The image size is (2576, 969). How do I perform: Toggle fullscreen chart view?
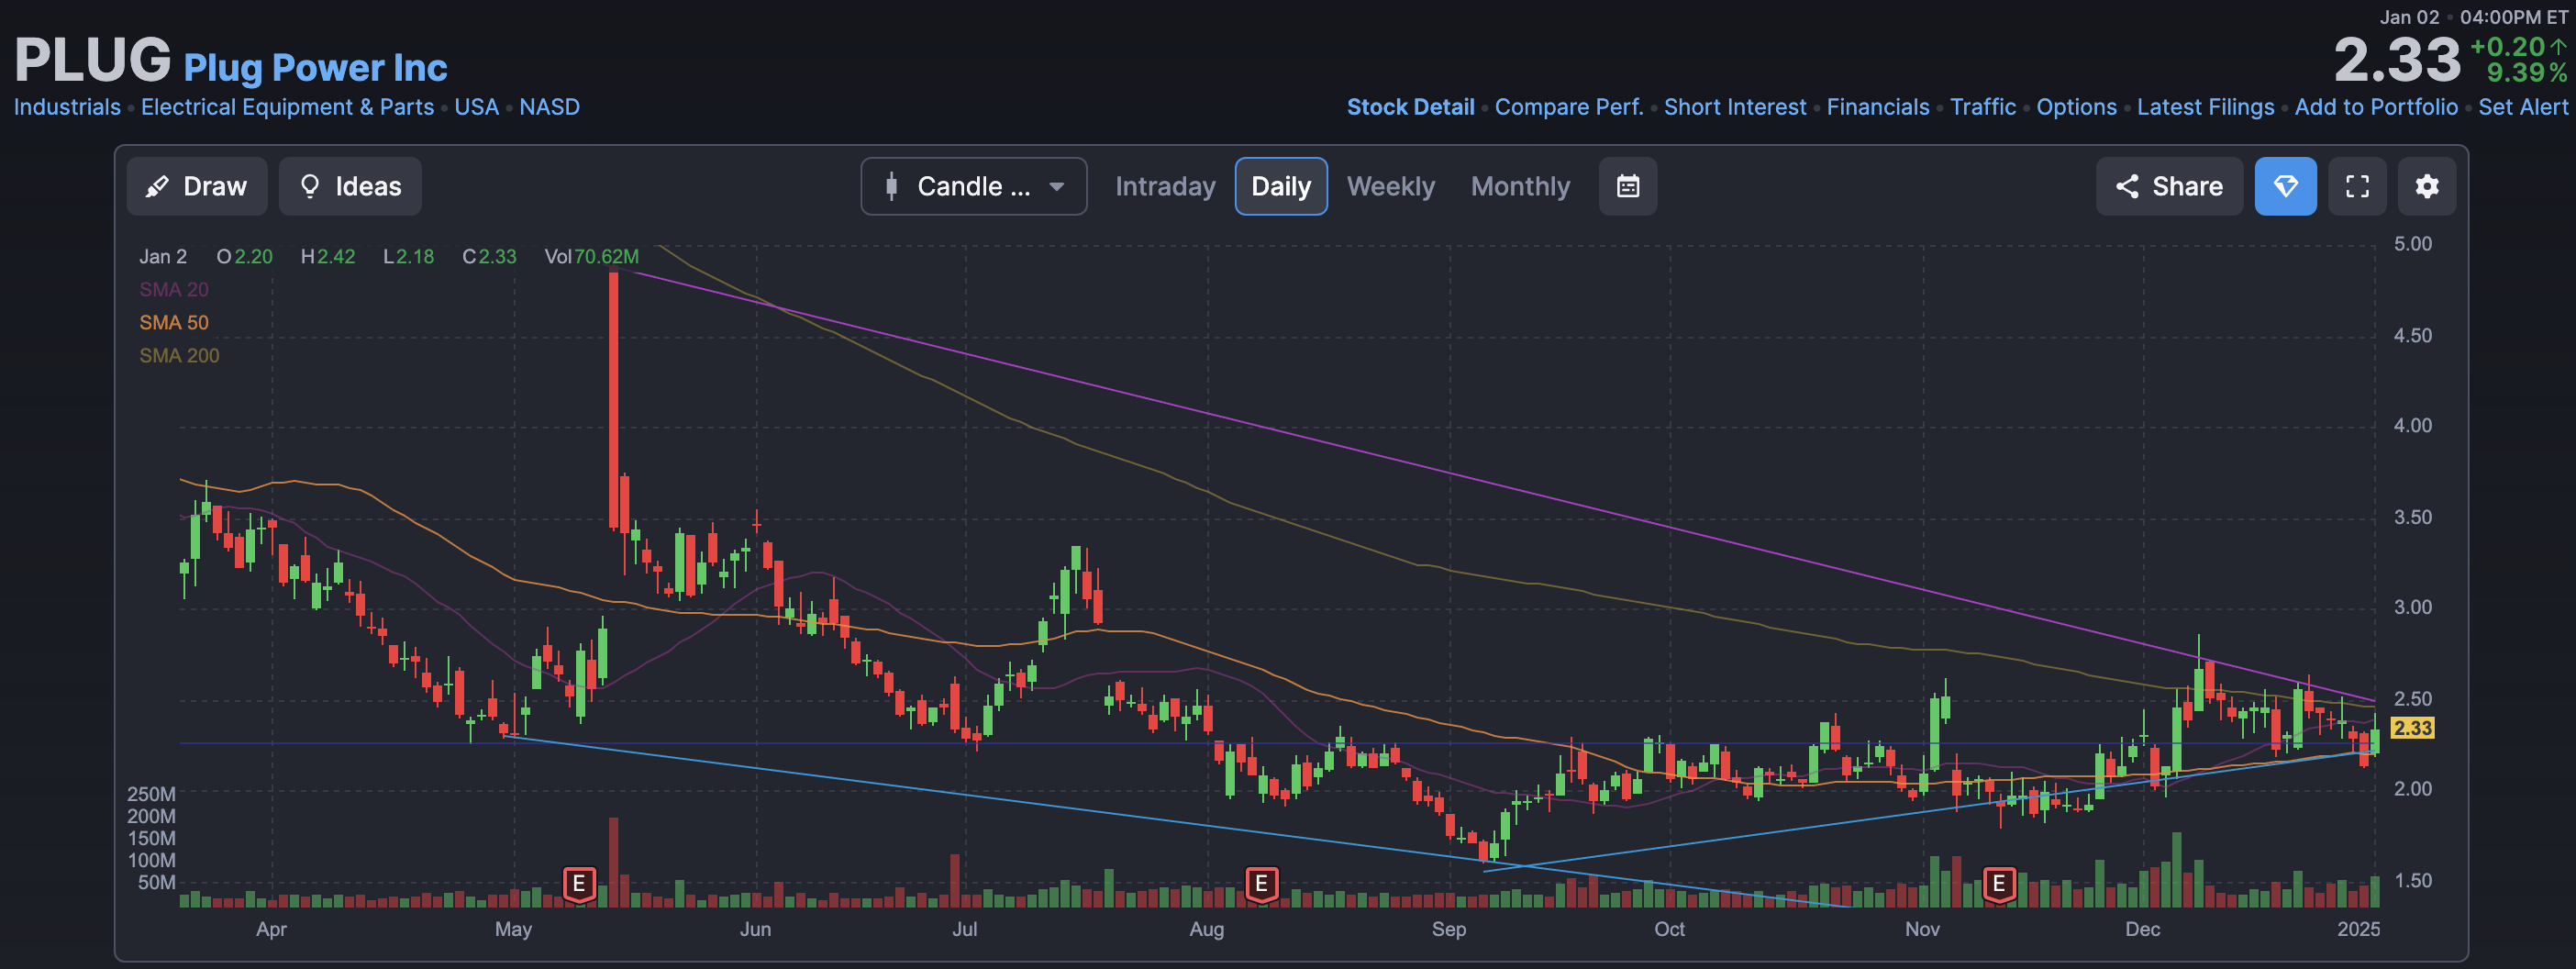[2357, 186]
